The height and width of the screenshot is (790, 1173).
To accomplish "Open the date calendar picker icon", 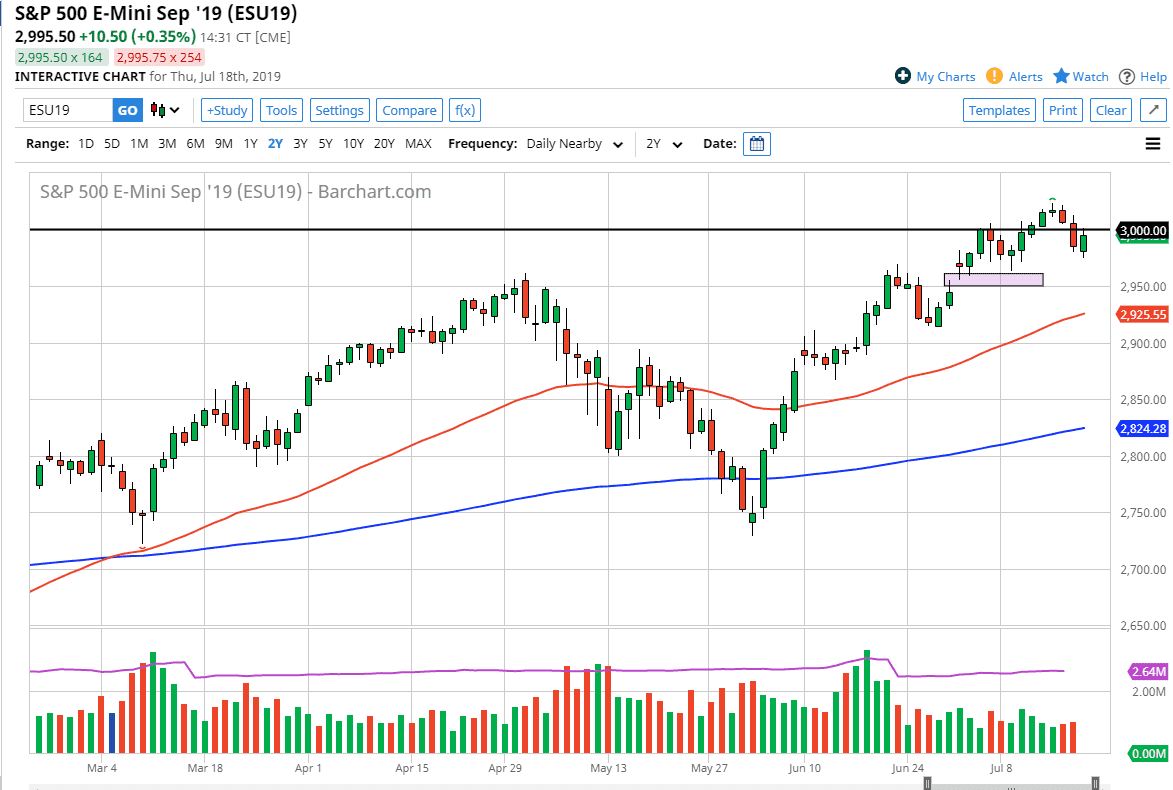I will click(x=758, y=144).
